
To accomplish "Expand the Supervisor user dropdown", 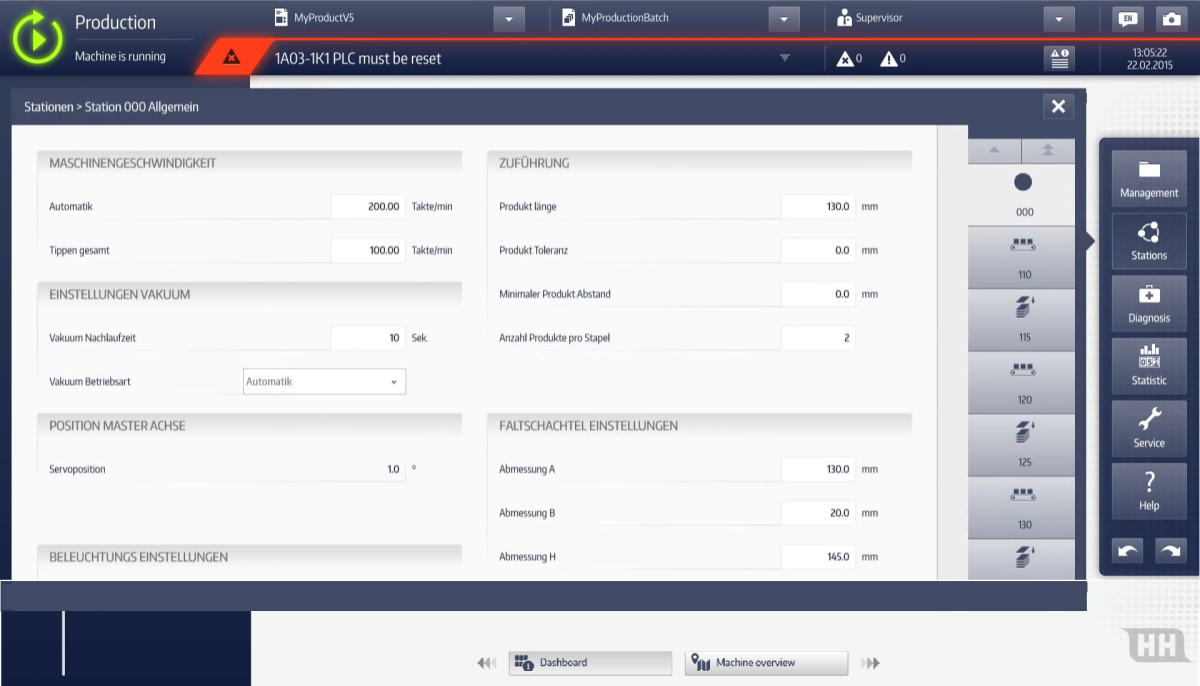I will [1058, 19].
